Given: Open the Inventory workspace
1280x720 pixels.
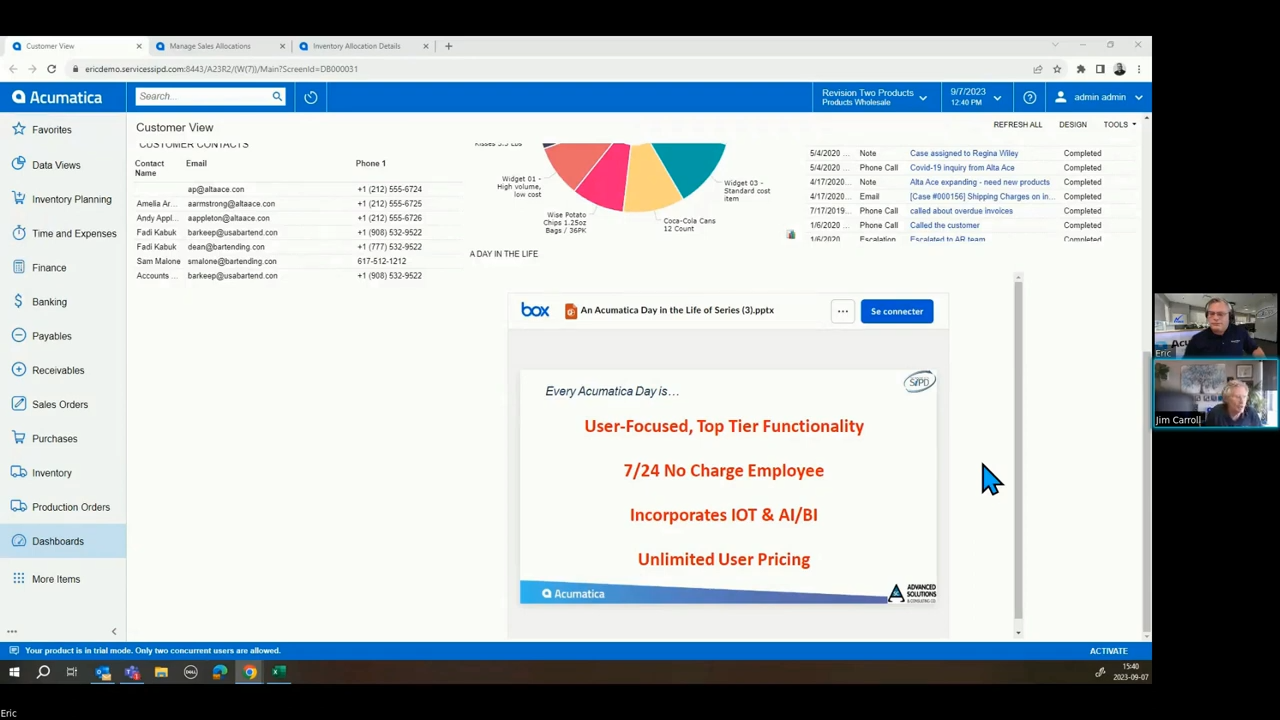Looking at the screenshot, I should [x=51, y=473].
